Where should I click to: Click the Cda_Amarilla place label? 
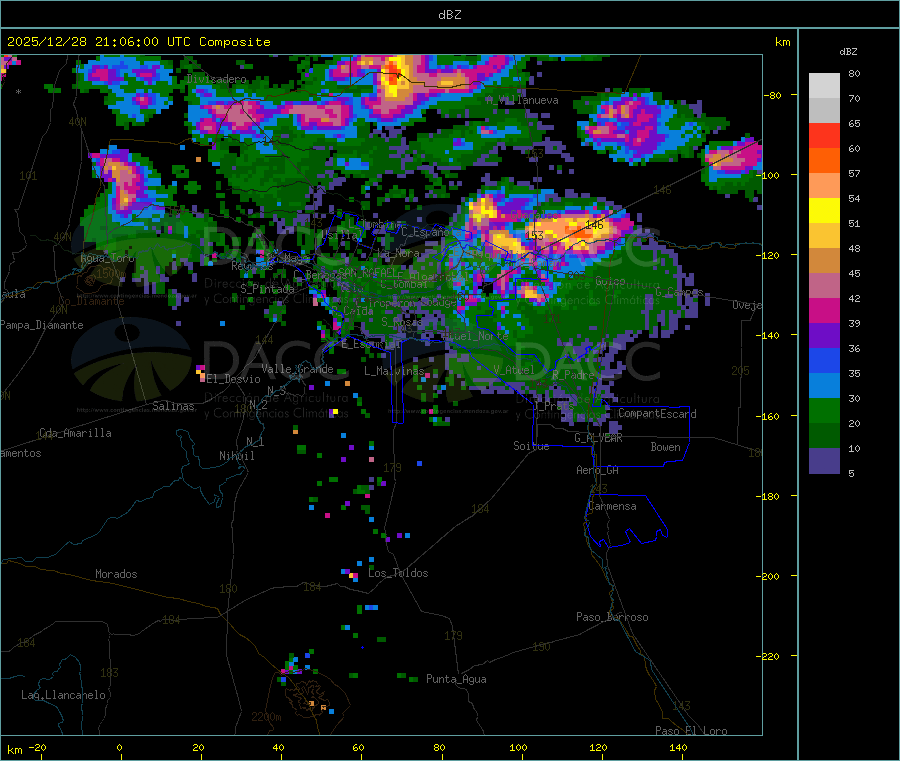75,433
